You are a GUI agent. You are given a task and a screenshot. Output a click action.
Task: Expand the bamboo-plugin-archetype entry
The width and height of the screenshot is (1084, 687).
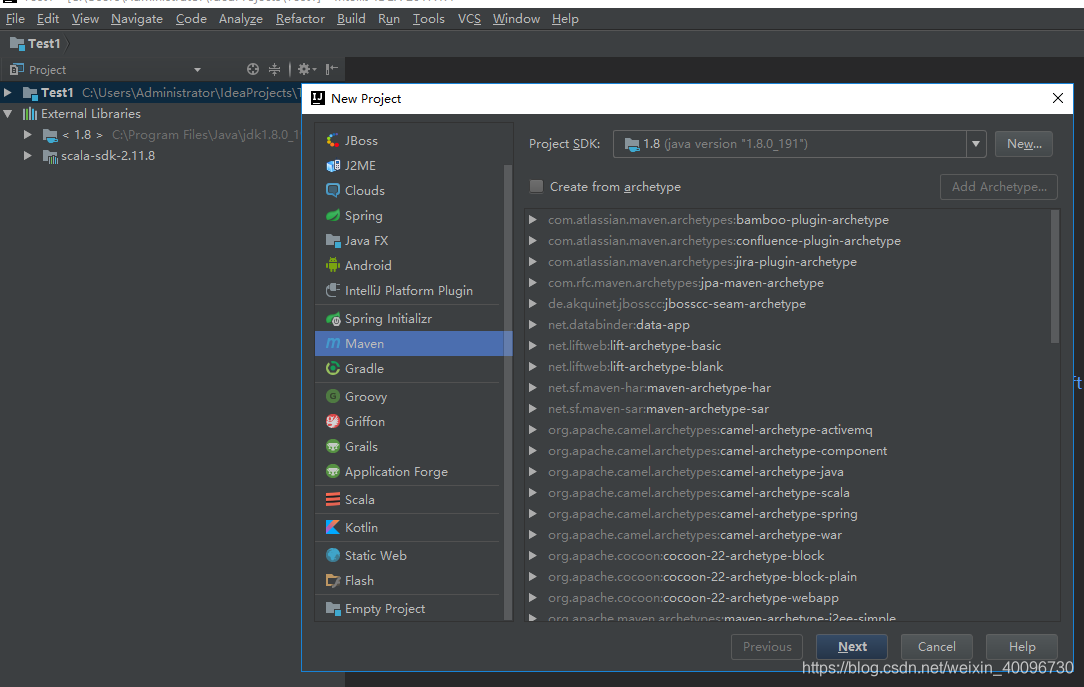[x=533, y=220]
